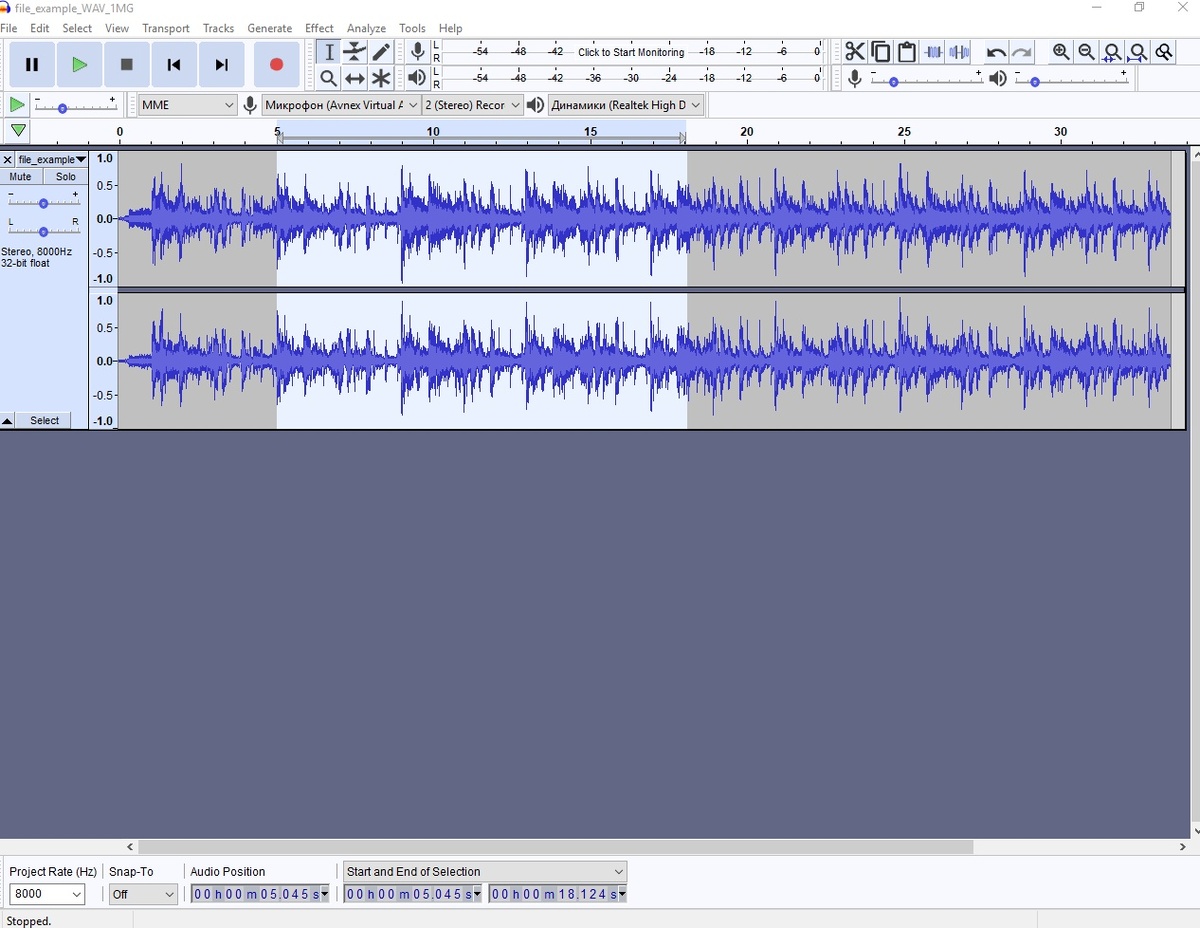Choose the Draw pencil tool
This screenshot has height=928, width=1200.
pos(381,52)
